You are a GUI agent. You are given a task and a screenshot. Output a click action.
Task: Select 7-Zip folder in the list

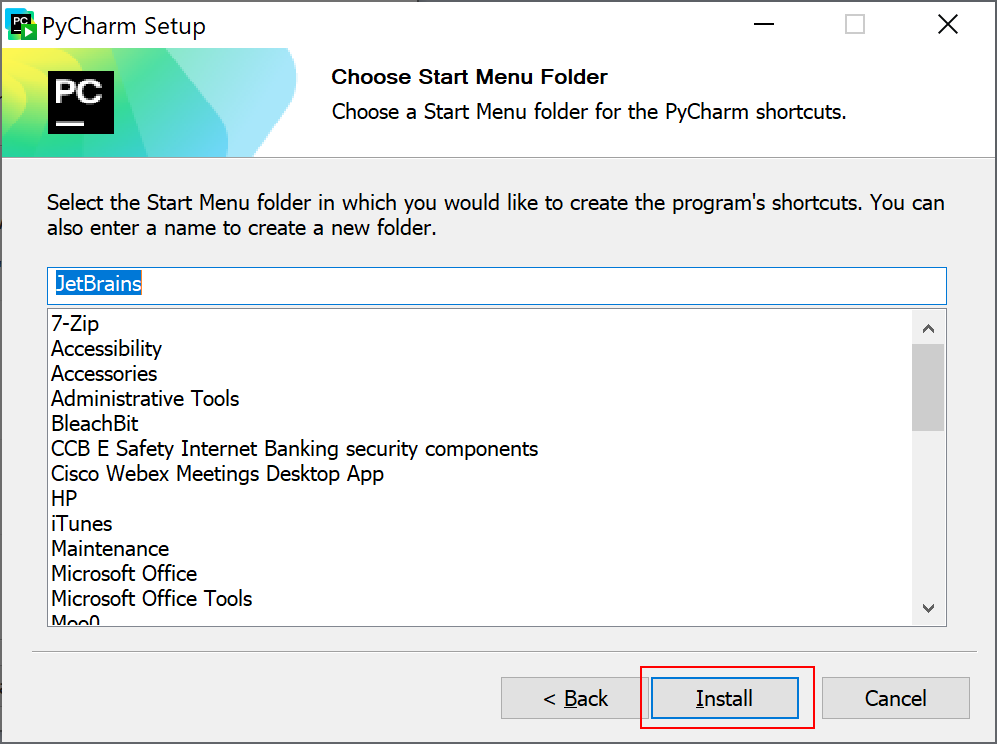tap(75, 324)
